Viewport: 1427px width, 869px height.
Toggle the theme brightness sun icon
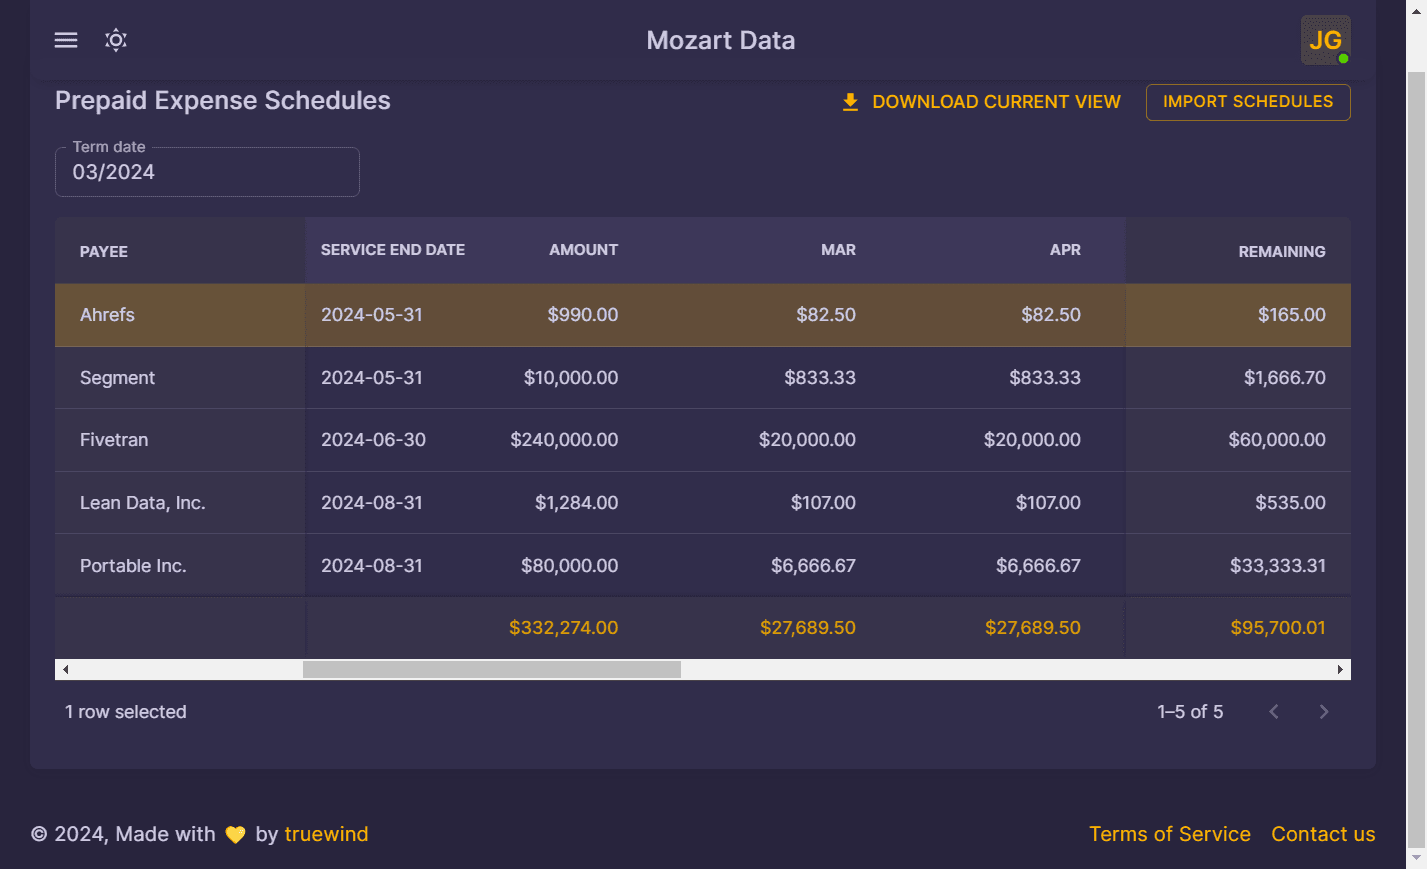115,40
